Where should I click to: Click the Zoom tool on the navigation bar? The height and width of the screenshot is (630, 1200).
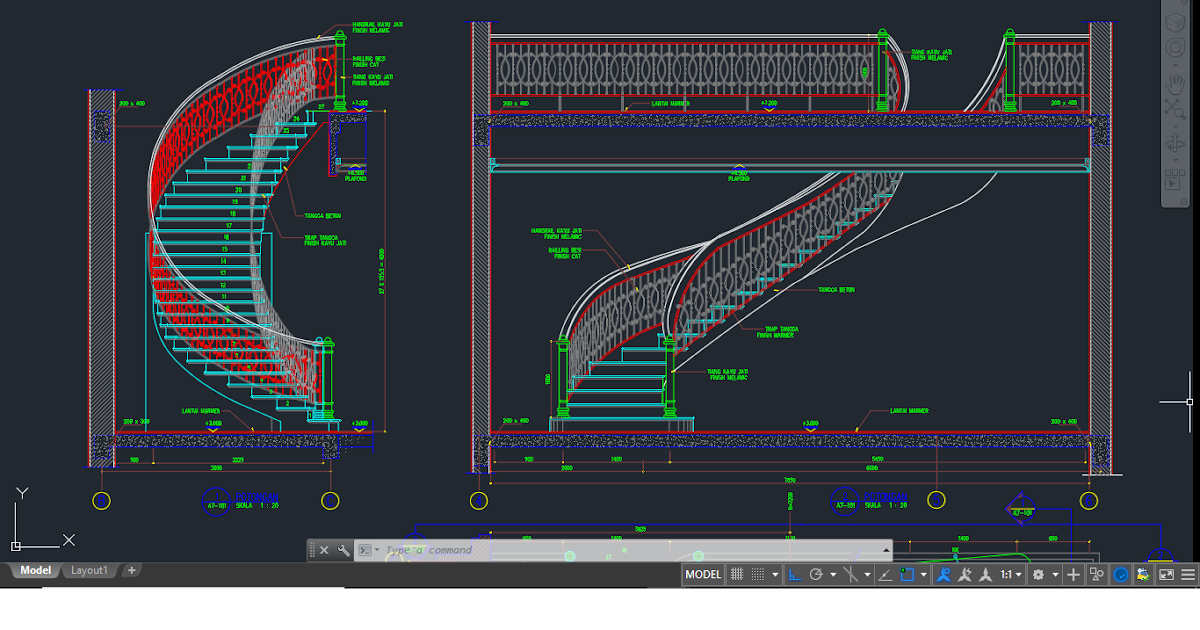point(1175,108)
